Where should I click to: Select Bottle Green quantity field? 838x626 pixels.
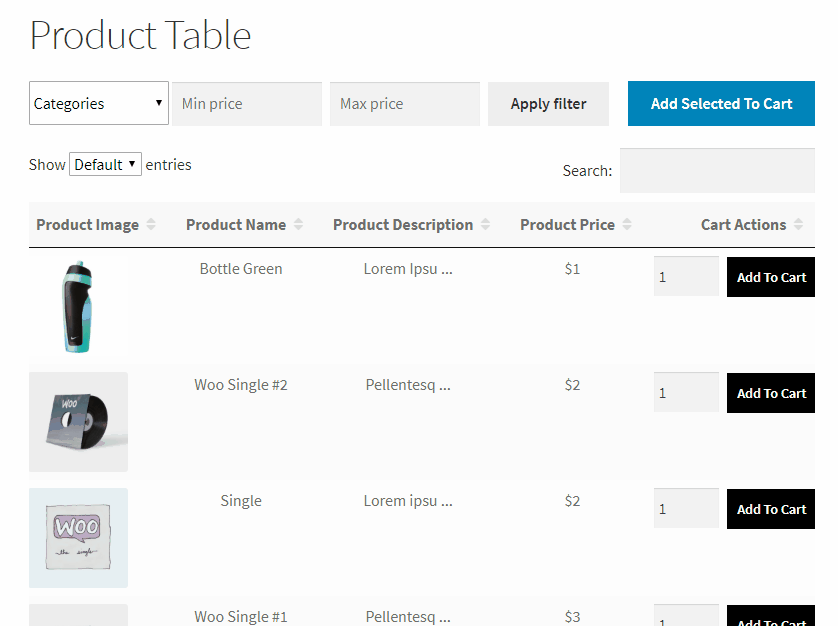click(x=685, y=277)
